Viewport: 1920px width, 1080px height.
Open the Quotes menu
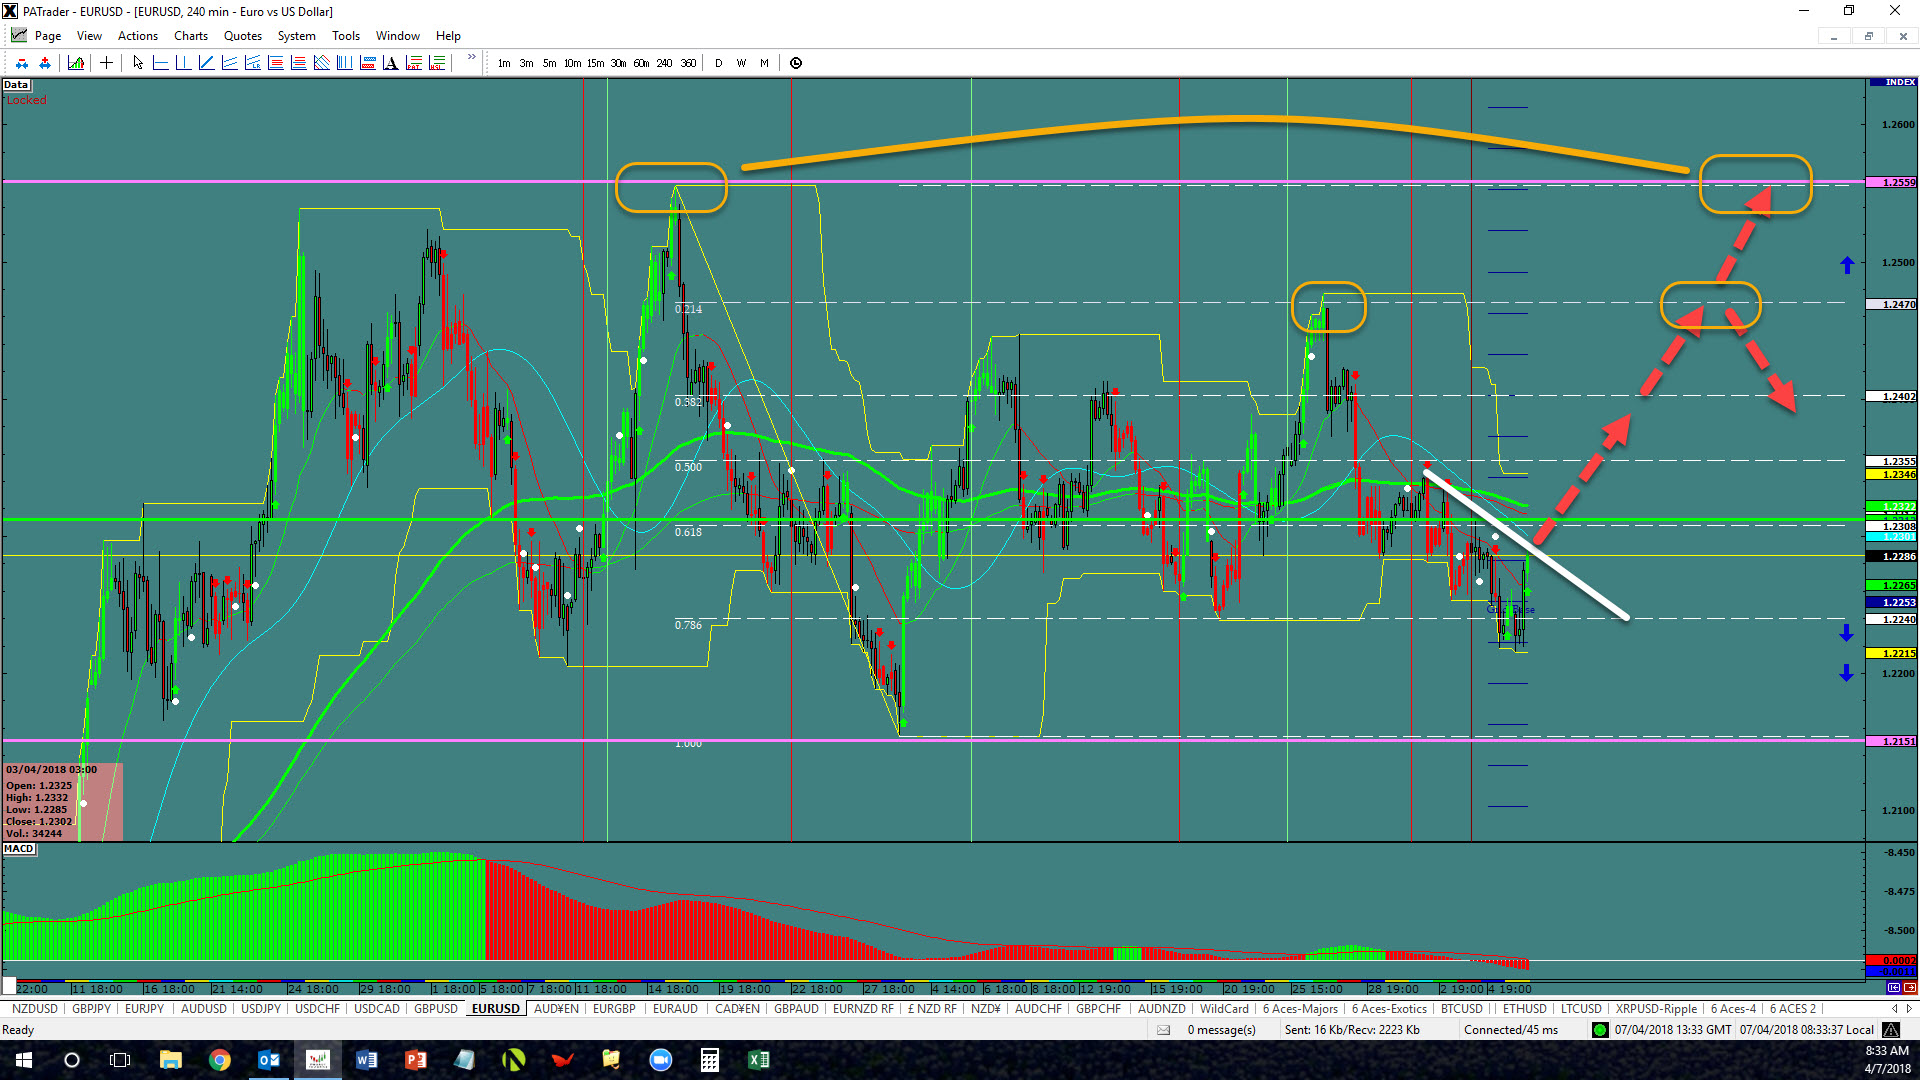point(243,36)
